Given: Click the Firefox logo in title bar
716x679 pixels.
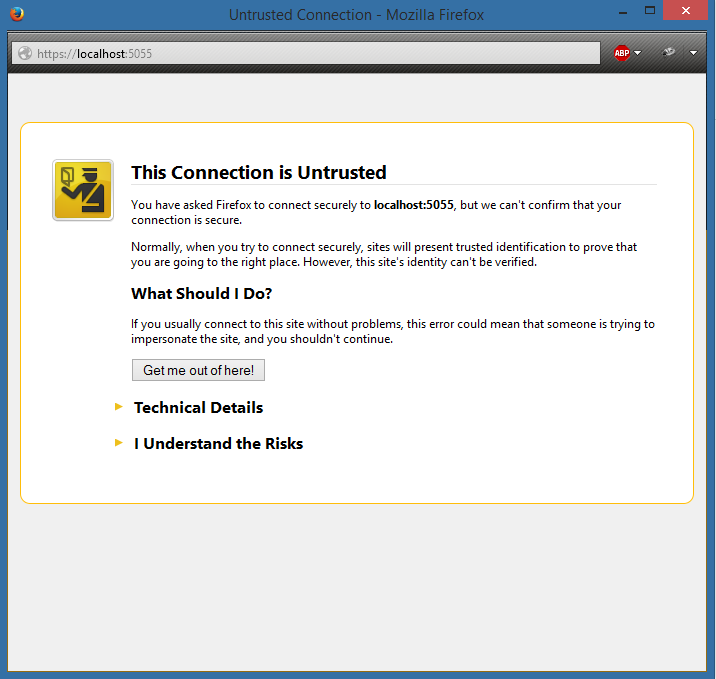Looking at the screenshot, I should 17,14.
